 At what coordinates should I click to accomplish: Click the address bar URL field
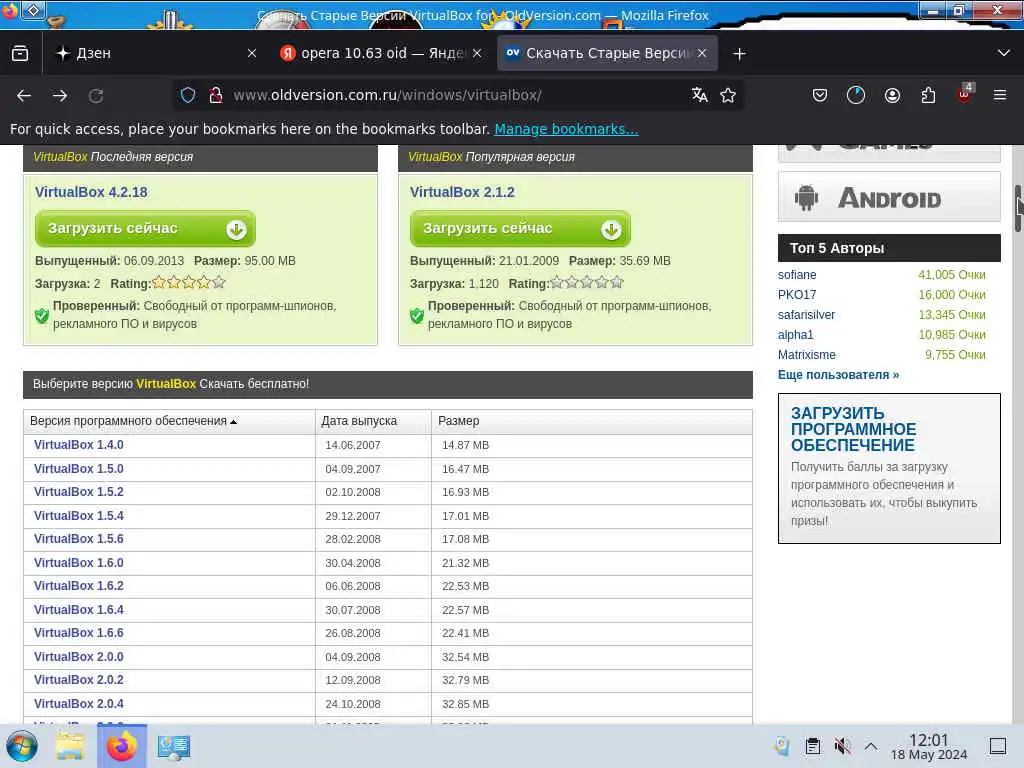[x=457, y=95]
